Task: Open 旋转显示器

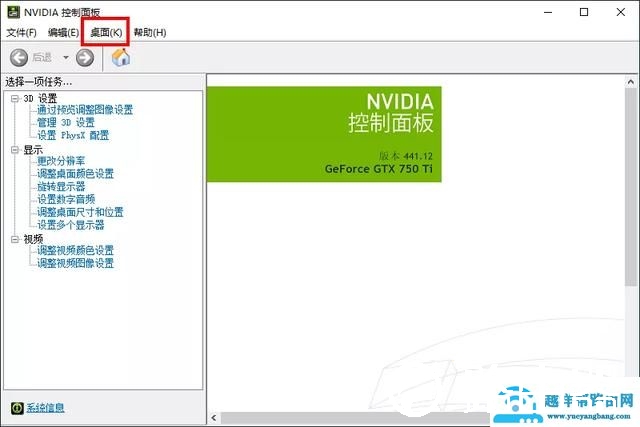Action: 61,187
